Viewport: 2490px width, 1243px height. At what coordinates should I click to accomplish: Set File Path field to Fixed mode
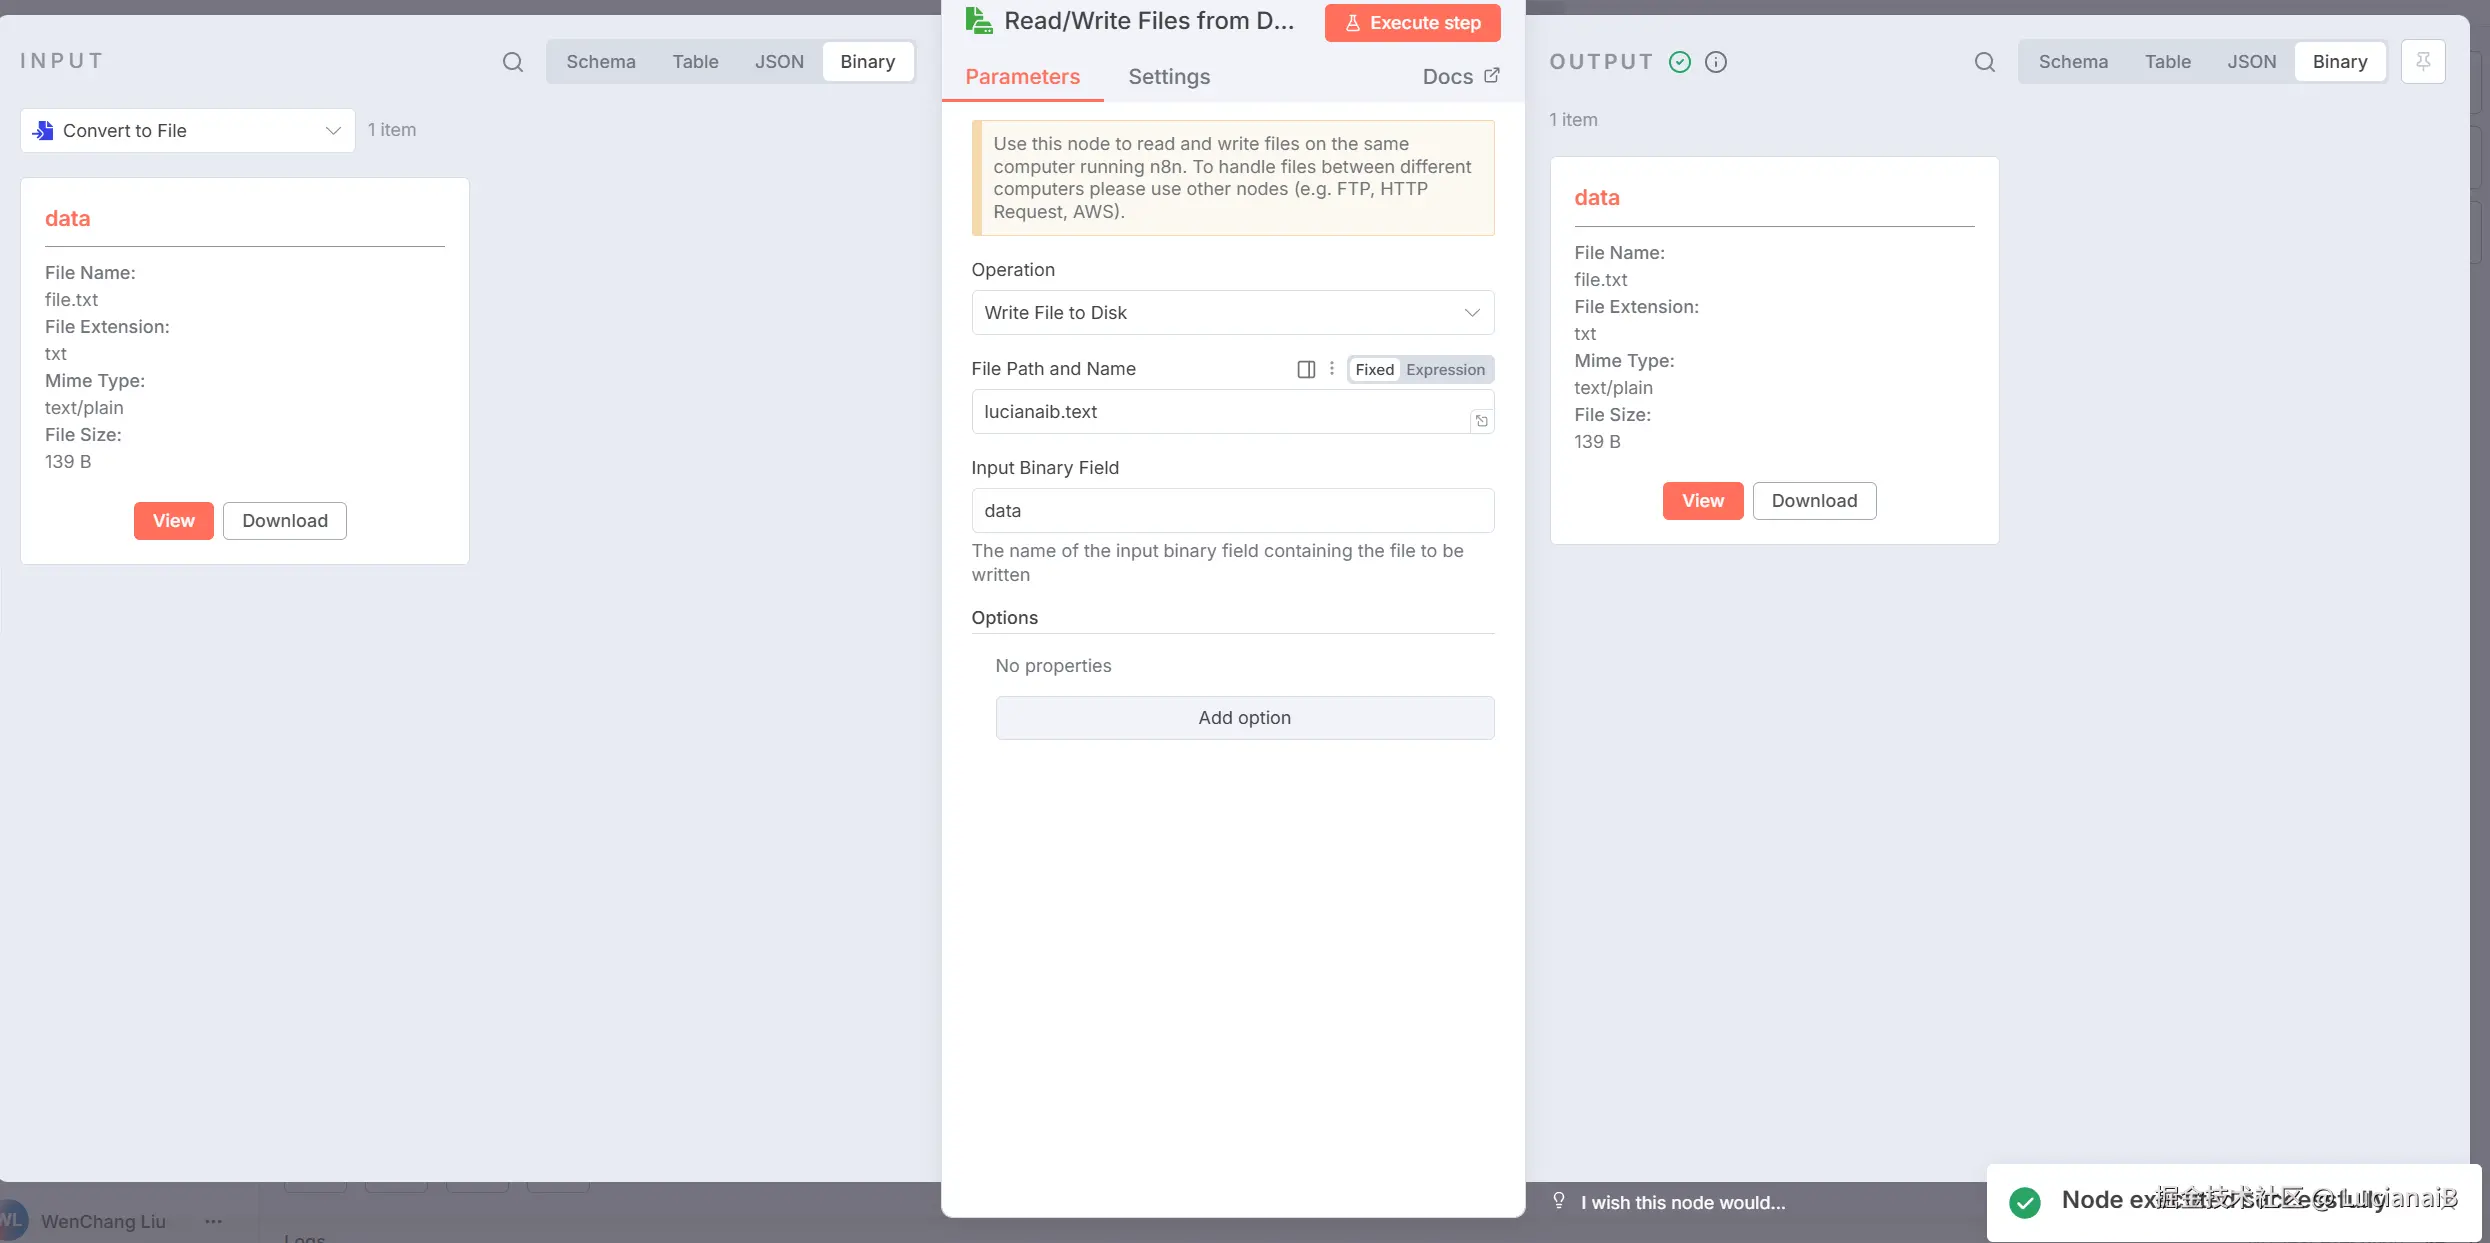[x=1374, y=369]
